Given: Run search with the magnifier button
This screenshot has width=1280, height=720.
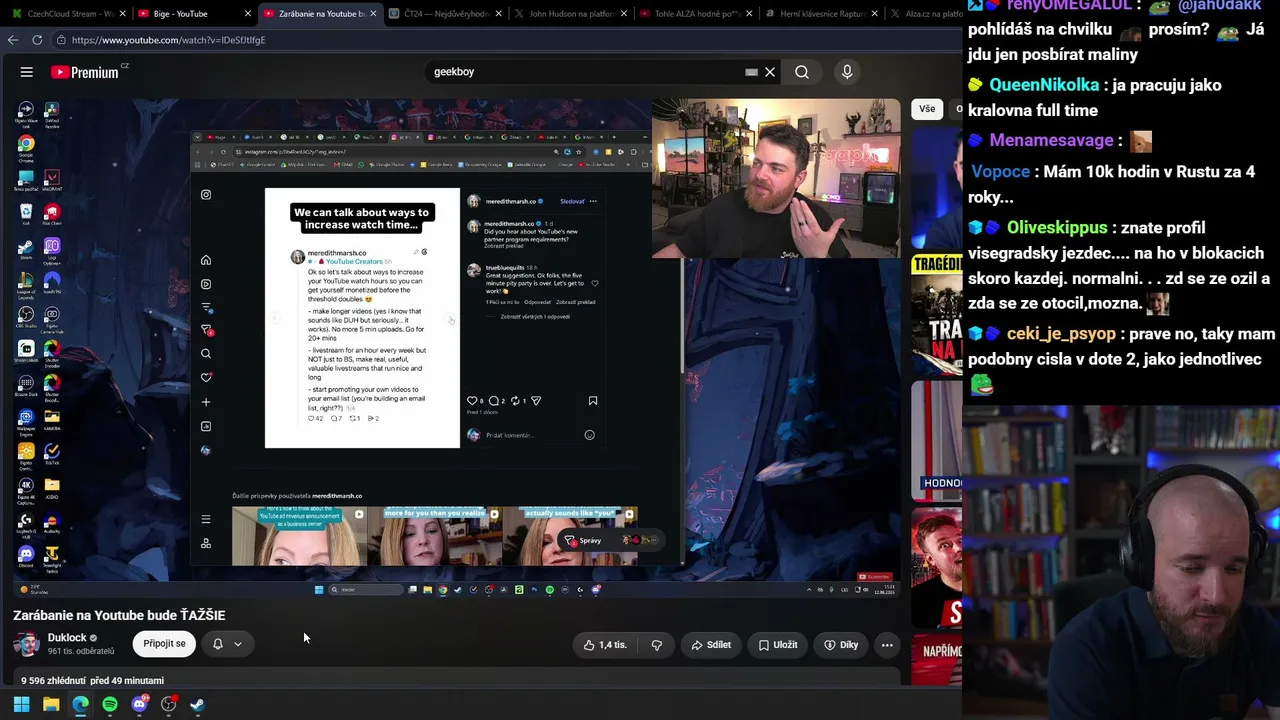Looking at the screenshot, I should click(x=802, y=72).
